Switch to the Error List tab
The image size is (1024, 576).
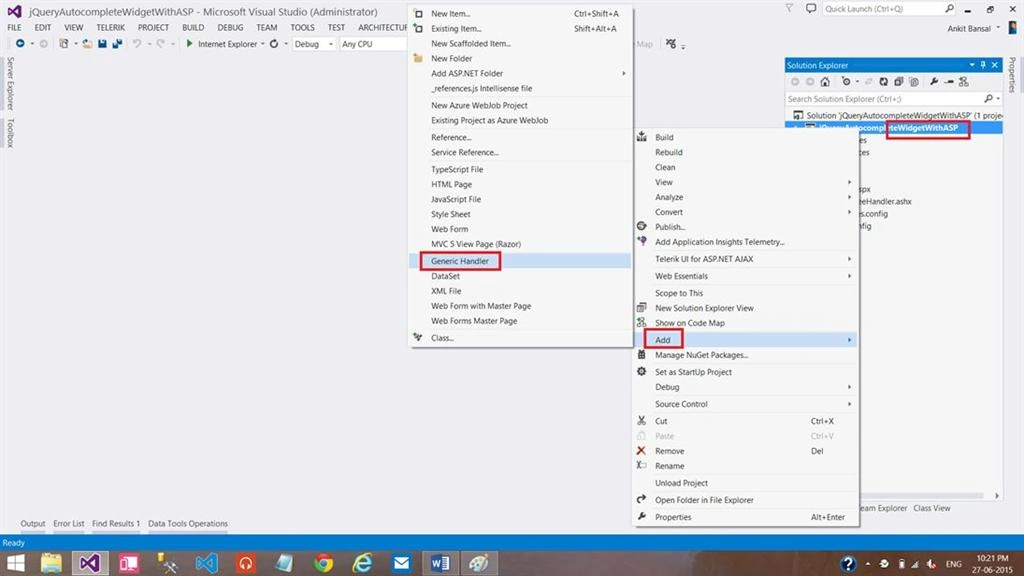69,523
